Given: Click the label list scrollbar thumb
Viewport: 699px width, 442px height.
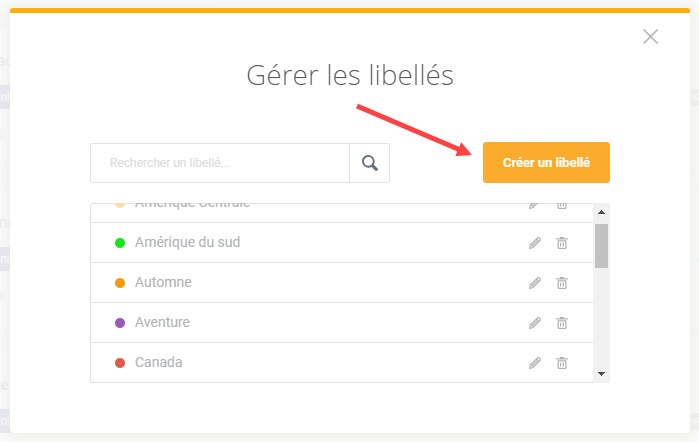Looking at the screenshot, I should (601, 246).
